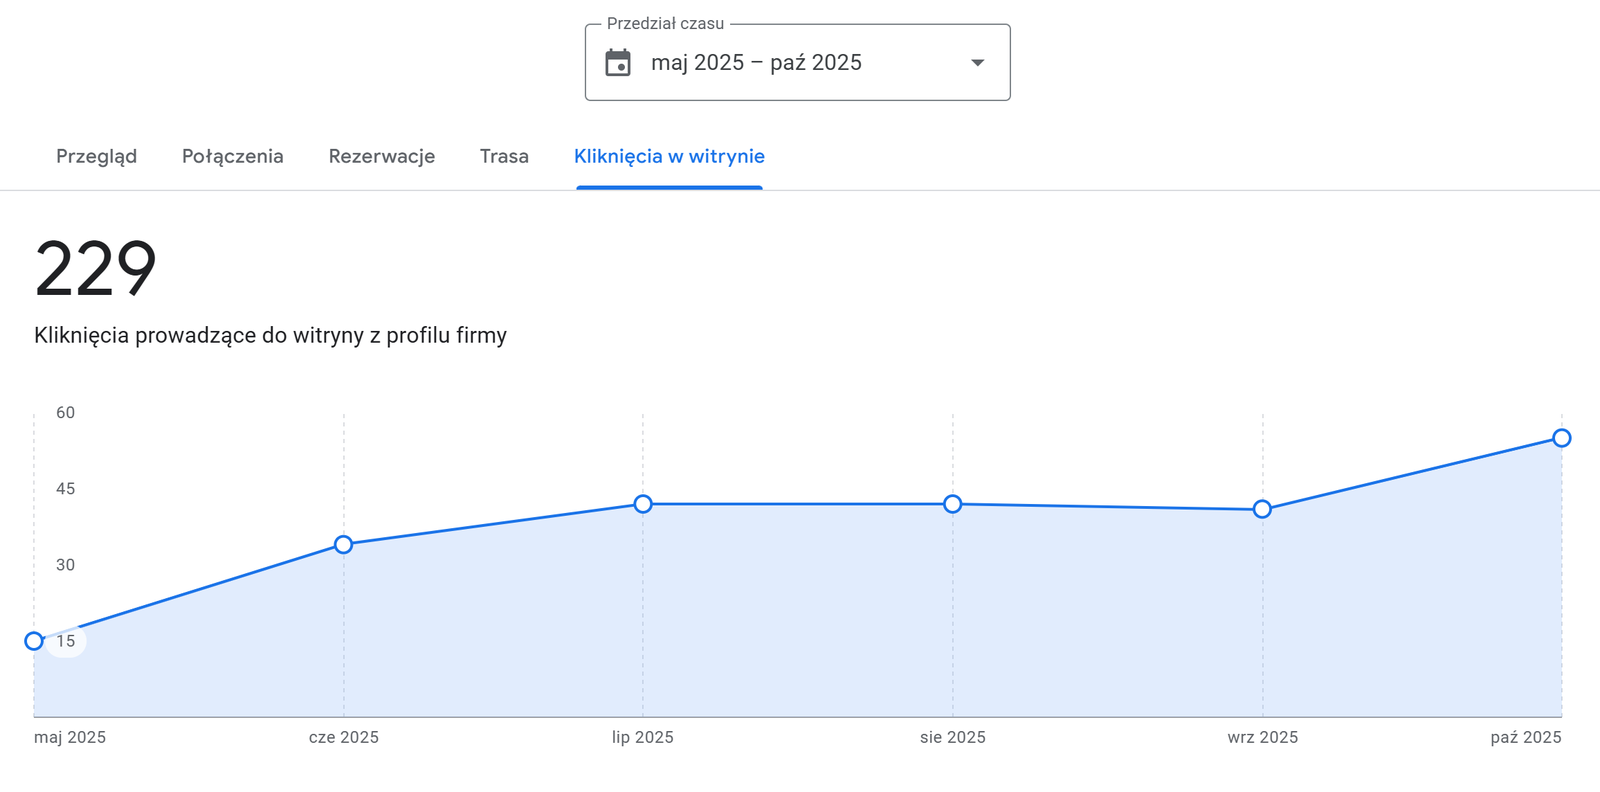Click the highlighted 15 y-axis value badge
Viewport: 1600px width, 792px height.
66,641
